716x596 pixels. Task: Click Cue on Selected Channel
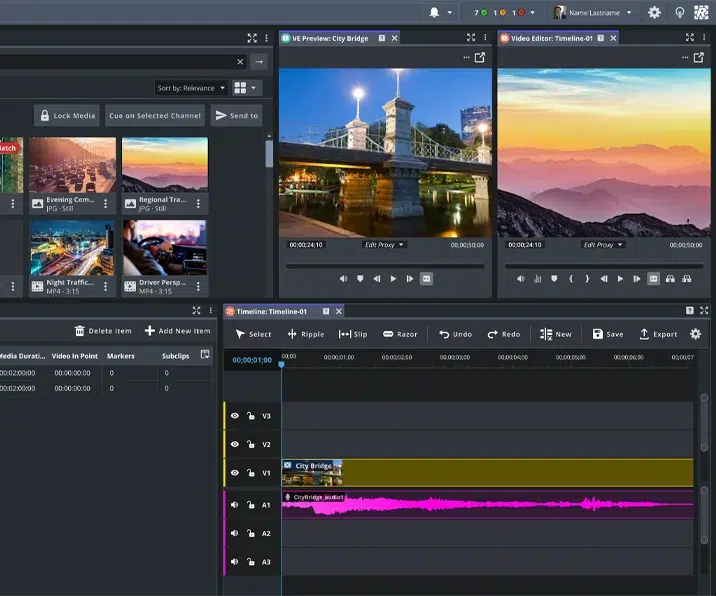(x=155, y=116)
